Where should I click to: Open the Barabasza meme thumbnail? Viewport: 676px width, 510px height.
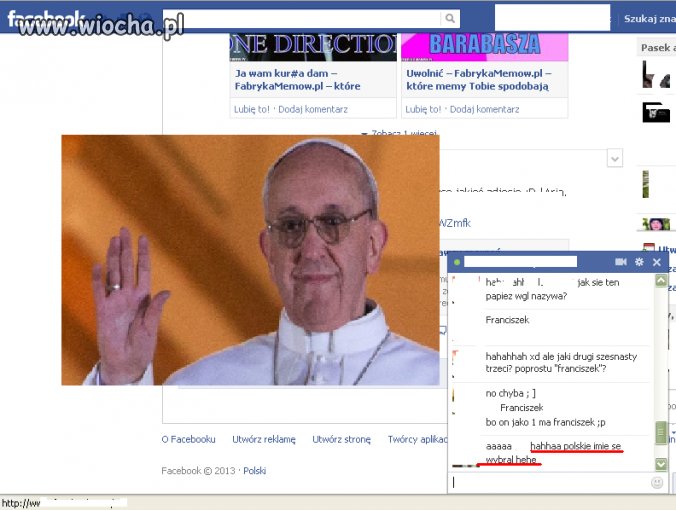(484, 47)
